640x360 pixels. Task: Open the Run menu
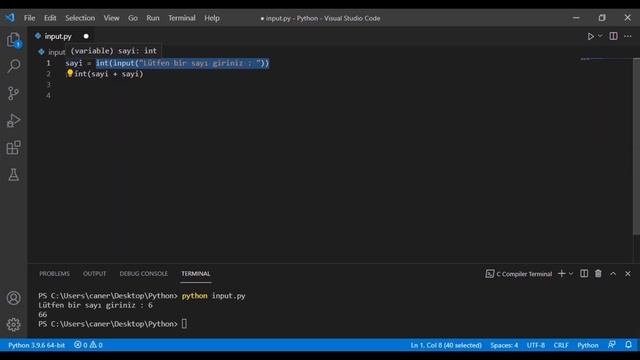153,18
